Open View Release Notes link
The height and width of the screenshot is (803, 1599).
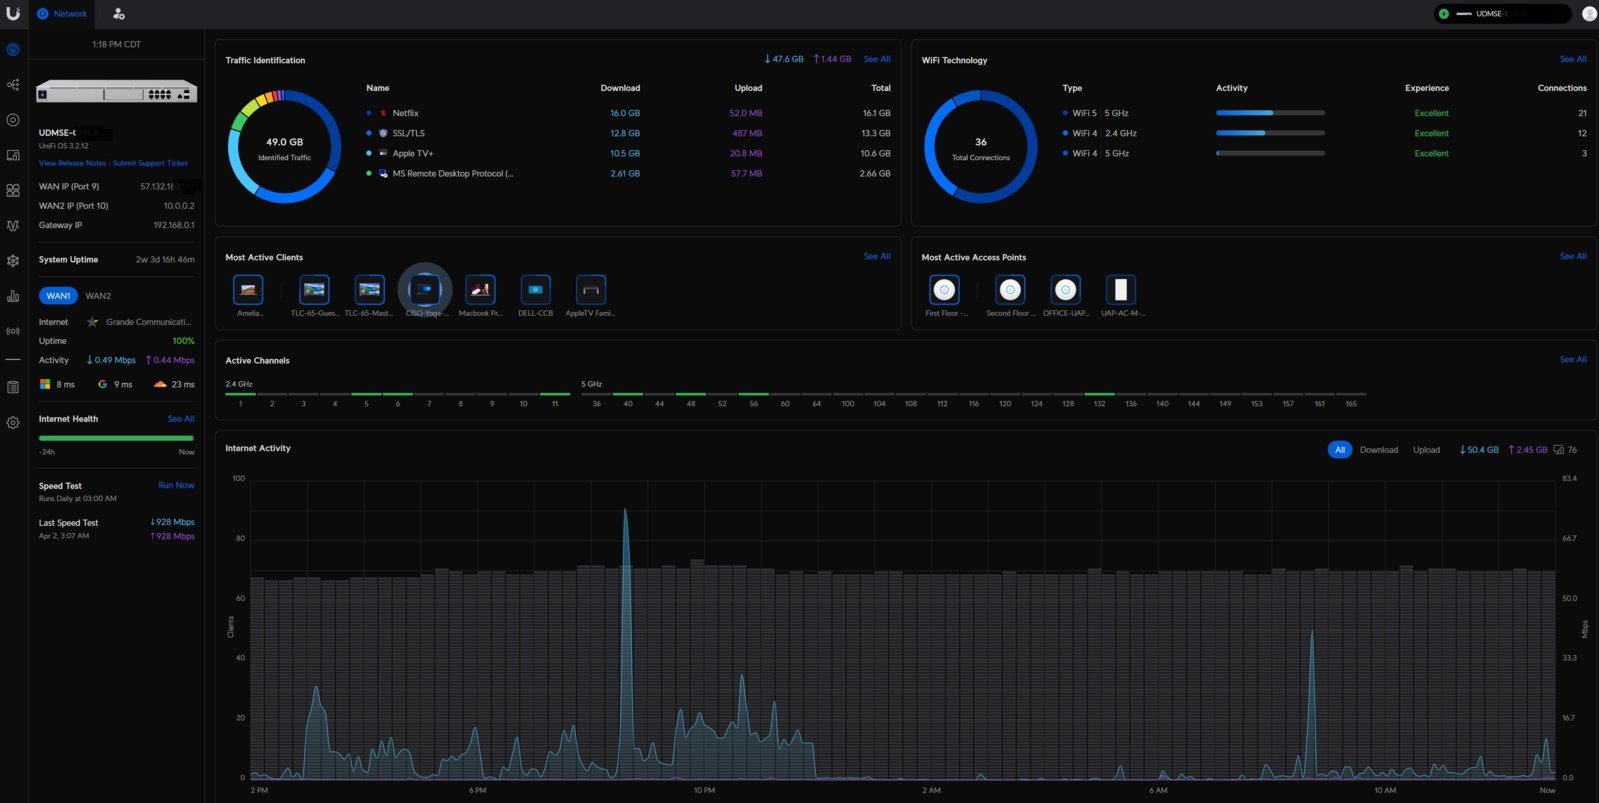72,163
